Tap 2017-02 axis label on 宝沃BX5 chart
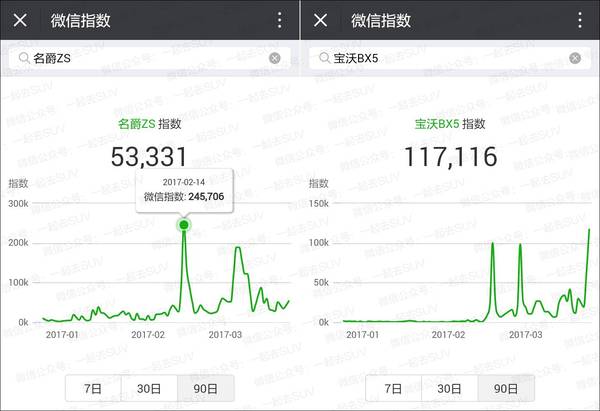 tap(448, 335)
